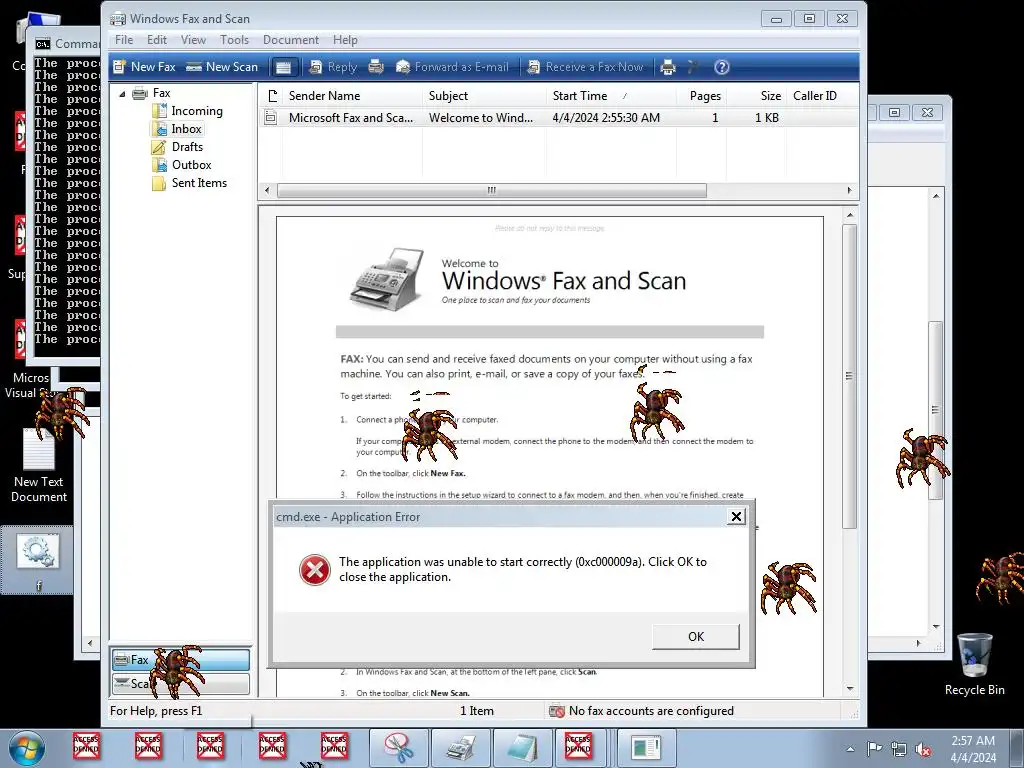Click the network tray icon
This screenshot has height=768, width=1024.
click(x=899, y=749)
